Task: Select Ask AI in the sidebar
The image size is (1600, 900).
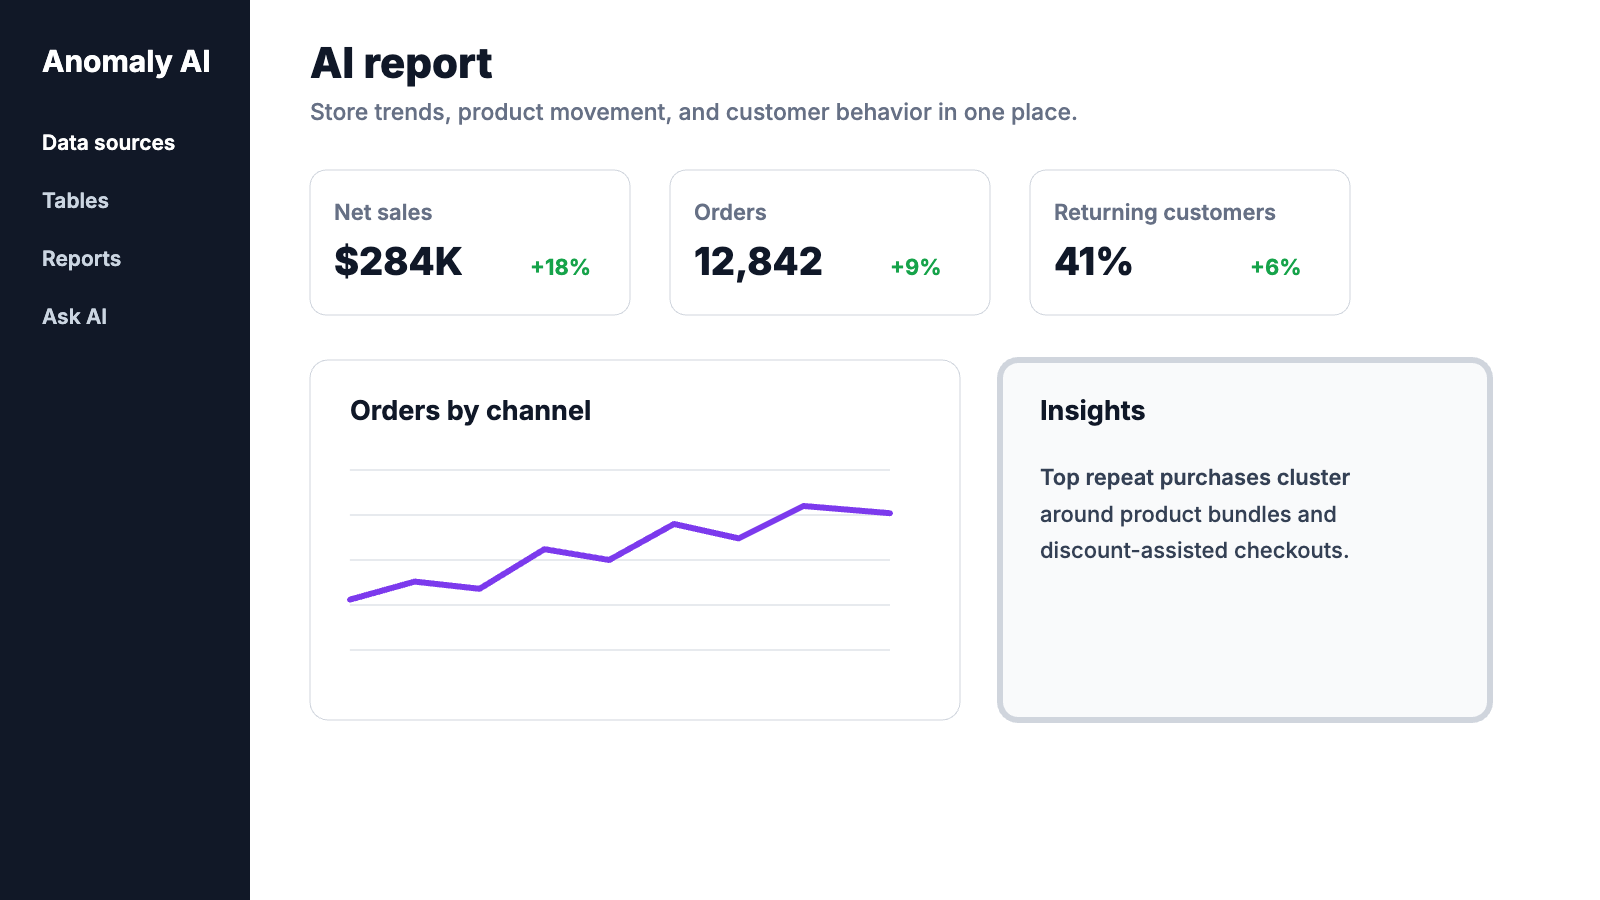Action: pyautogui.click(x=74, y=317)
